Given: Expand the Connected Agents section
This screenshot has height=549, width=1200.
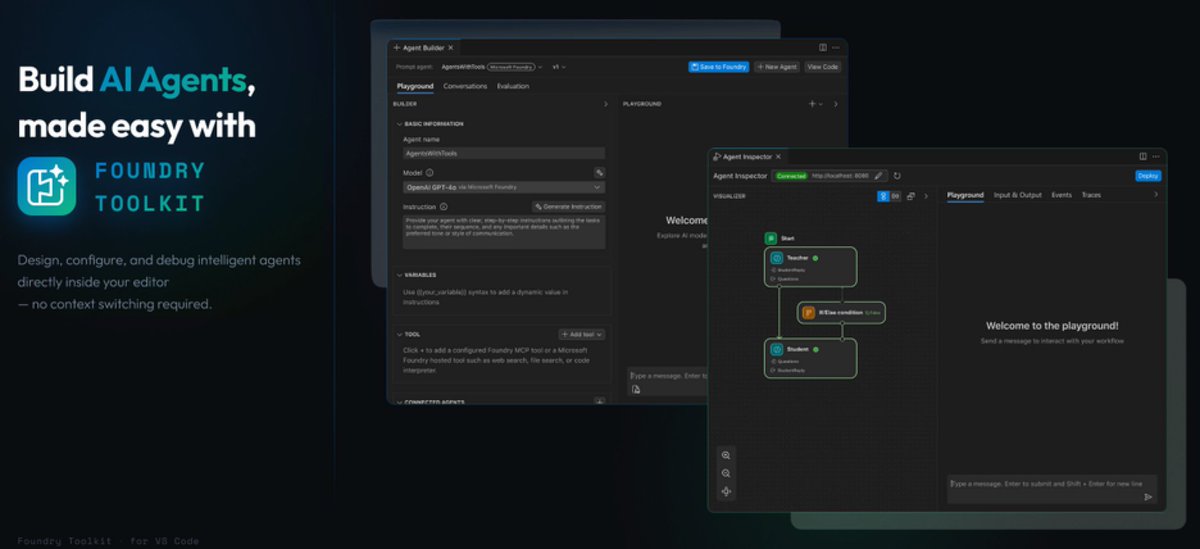Looking at the screenshot, I should pyautogui.click(x=400, y=401).
